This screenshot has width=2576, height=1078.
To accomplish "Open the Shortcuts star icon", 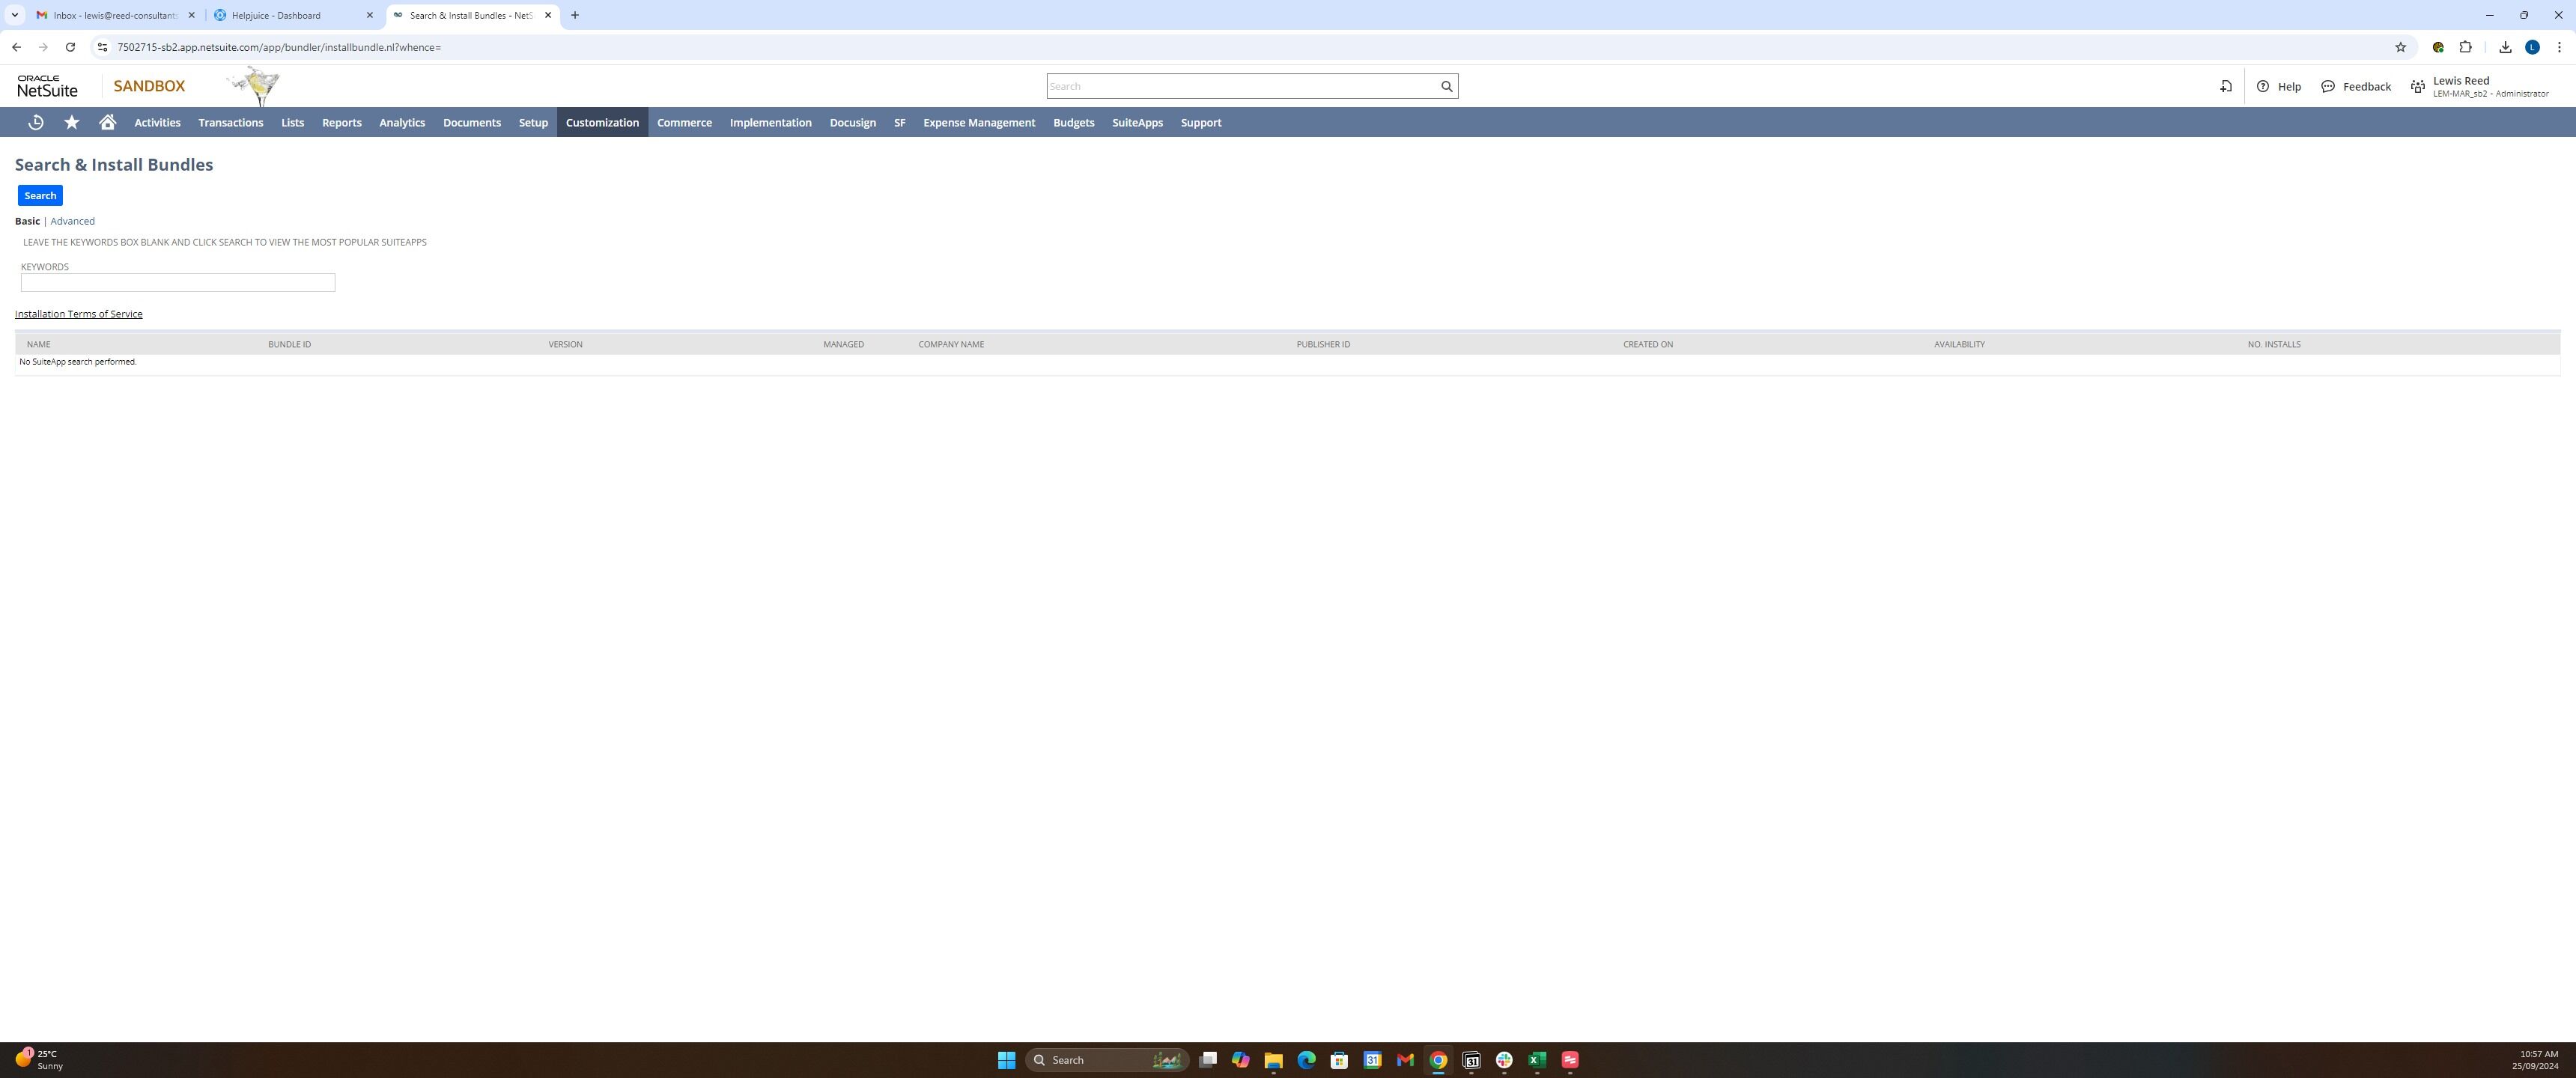I will point(72,122).
